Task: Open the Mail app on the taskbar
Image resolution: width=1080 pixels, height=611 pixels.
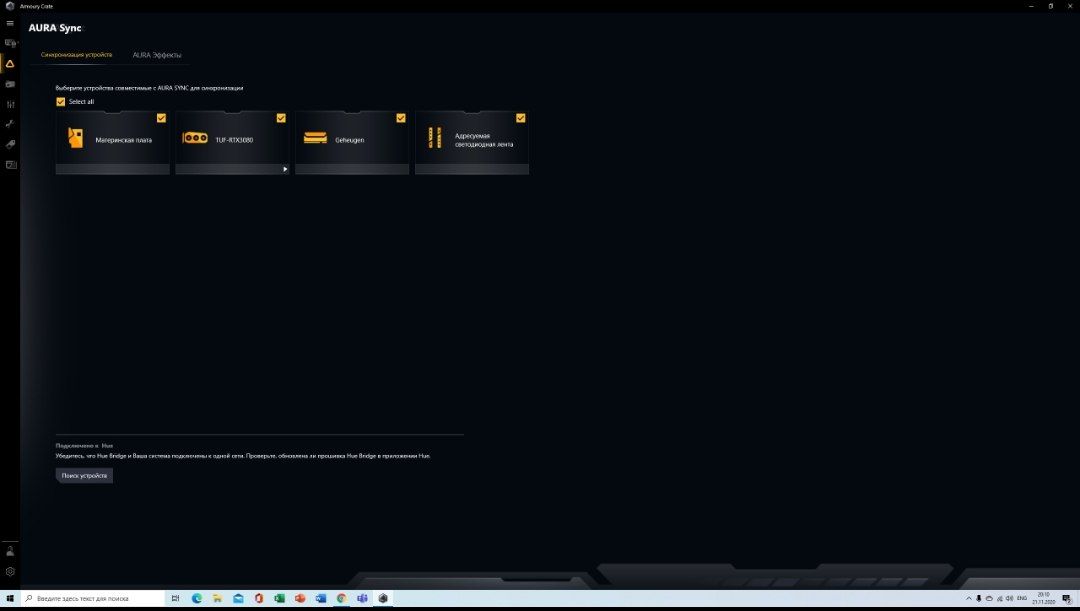Action: [x=238, y=599]
